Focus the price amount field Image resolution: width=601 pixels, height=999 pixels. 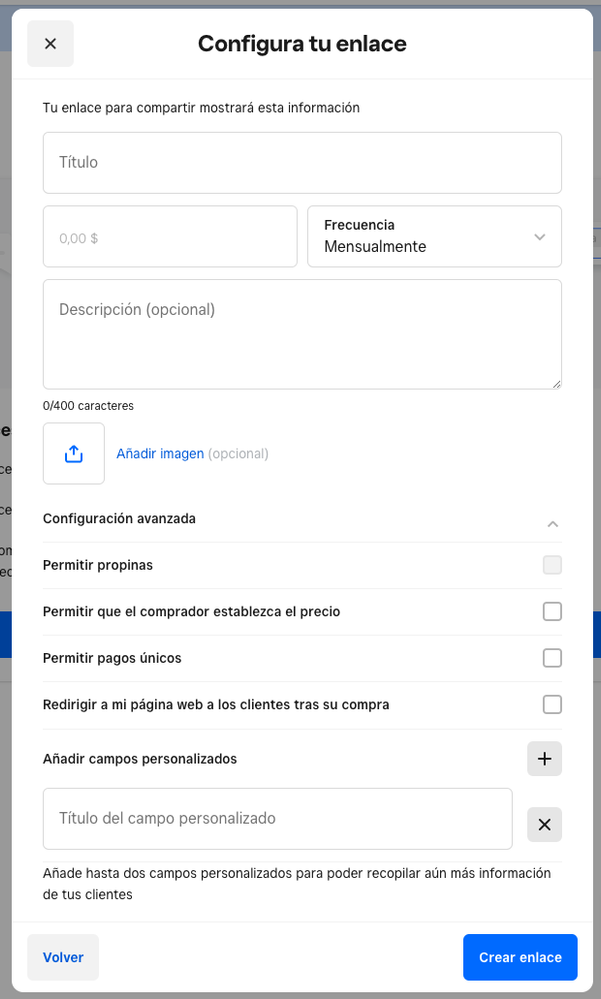170,237
